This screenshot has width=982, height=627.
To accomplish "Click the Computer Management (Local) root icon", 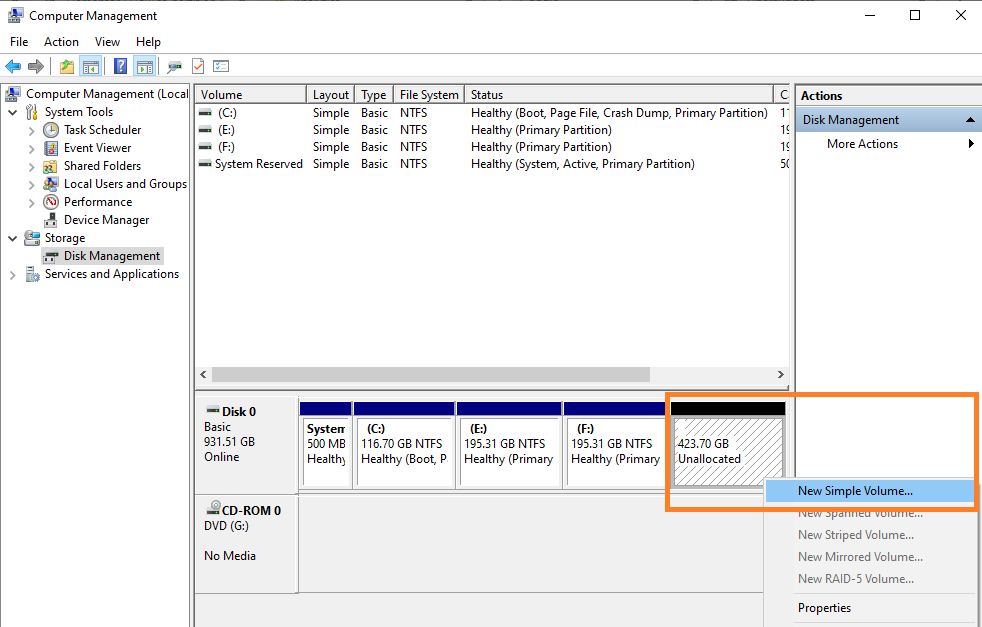I will tap(13, 94).
